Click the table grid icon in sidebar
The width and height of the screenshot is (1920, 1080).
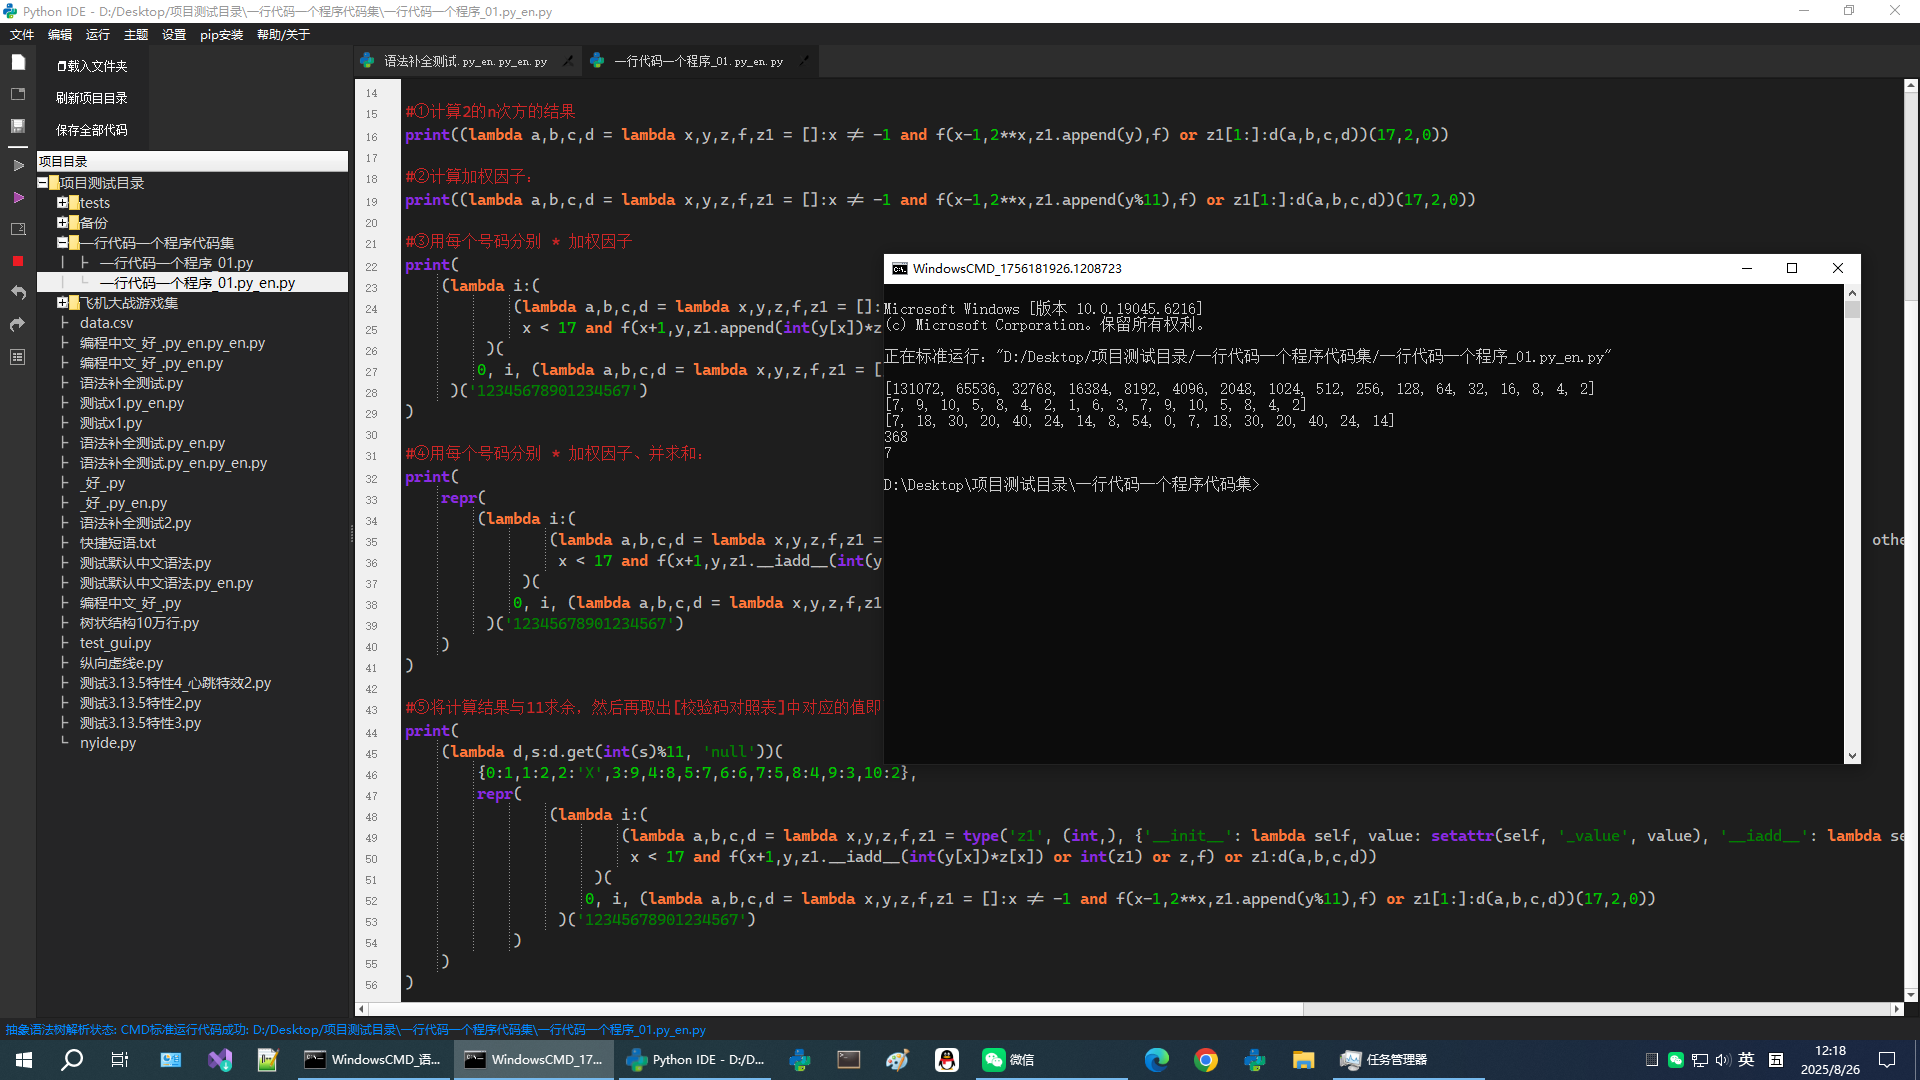tap(18, 357)
